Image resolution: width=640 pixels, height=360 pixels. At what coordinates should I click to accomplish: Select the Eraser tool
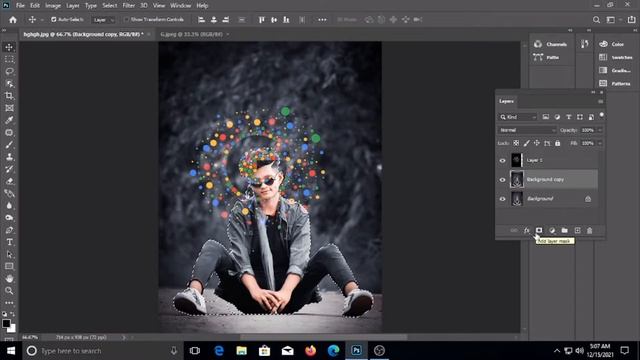click(x=9, y=181)
